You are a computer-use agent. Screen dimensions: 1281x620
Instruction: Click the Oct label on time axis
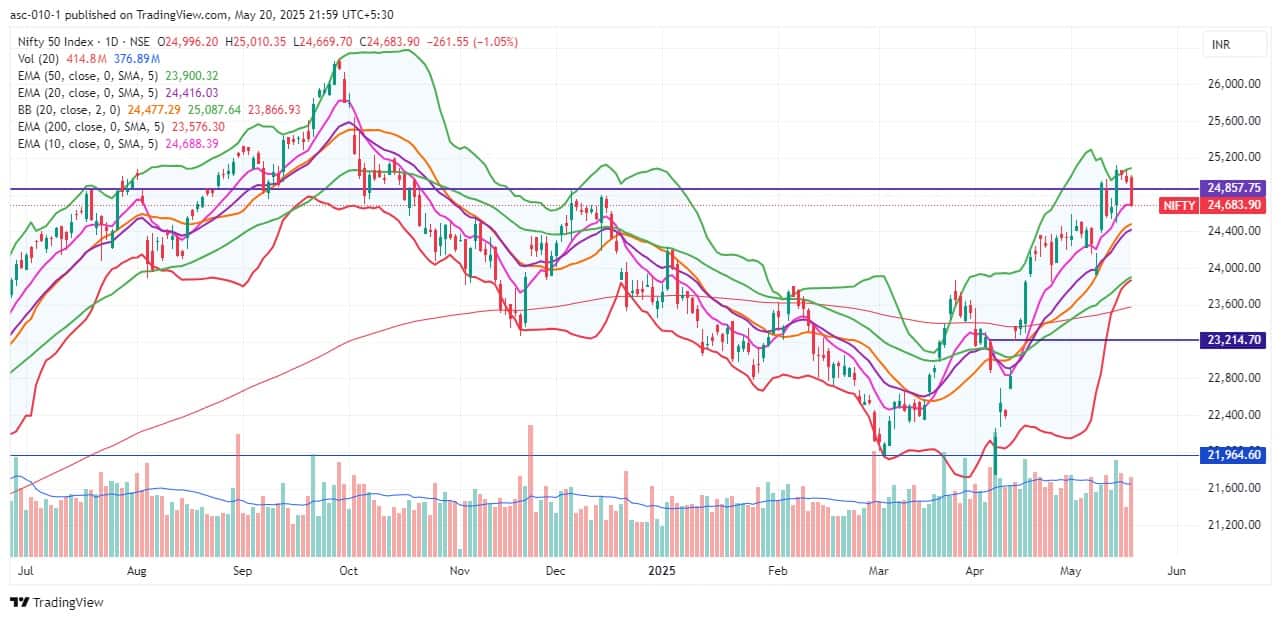tap(348, 571)
